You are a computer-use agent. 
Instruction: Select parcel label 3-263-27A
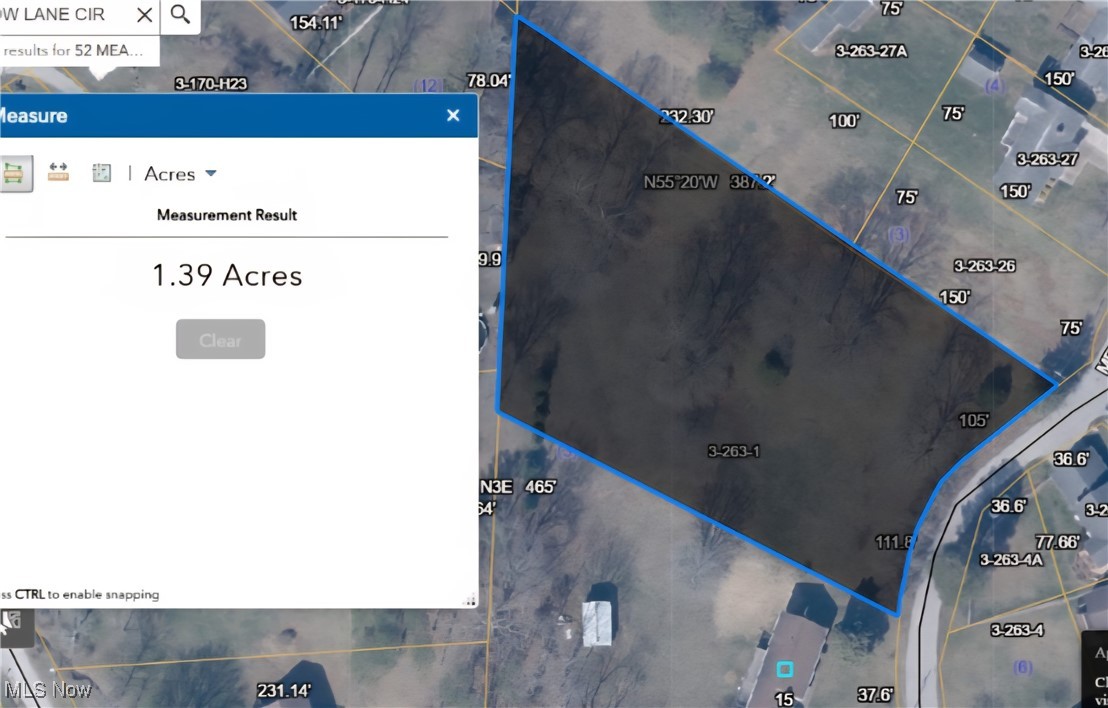point(871,51)
